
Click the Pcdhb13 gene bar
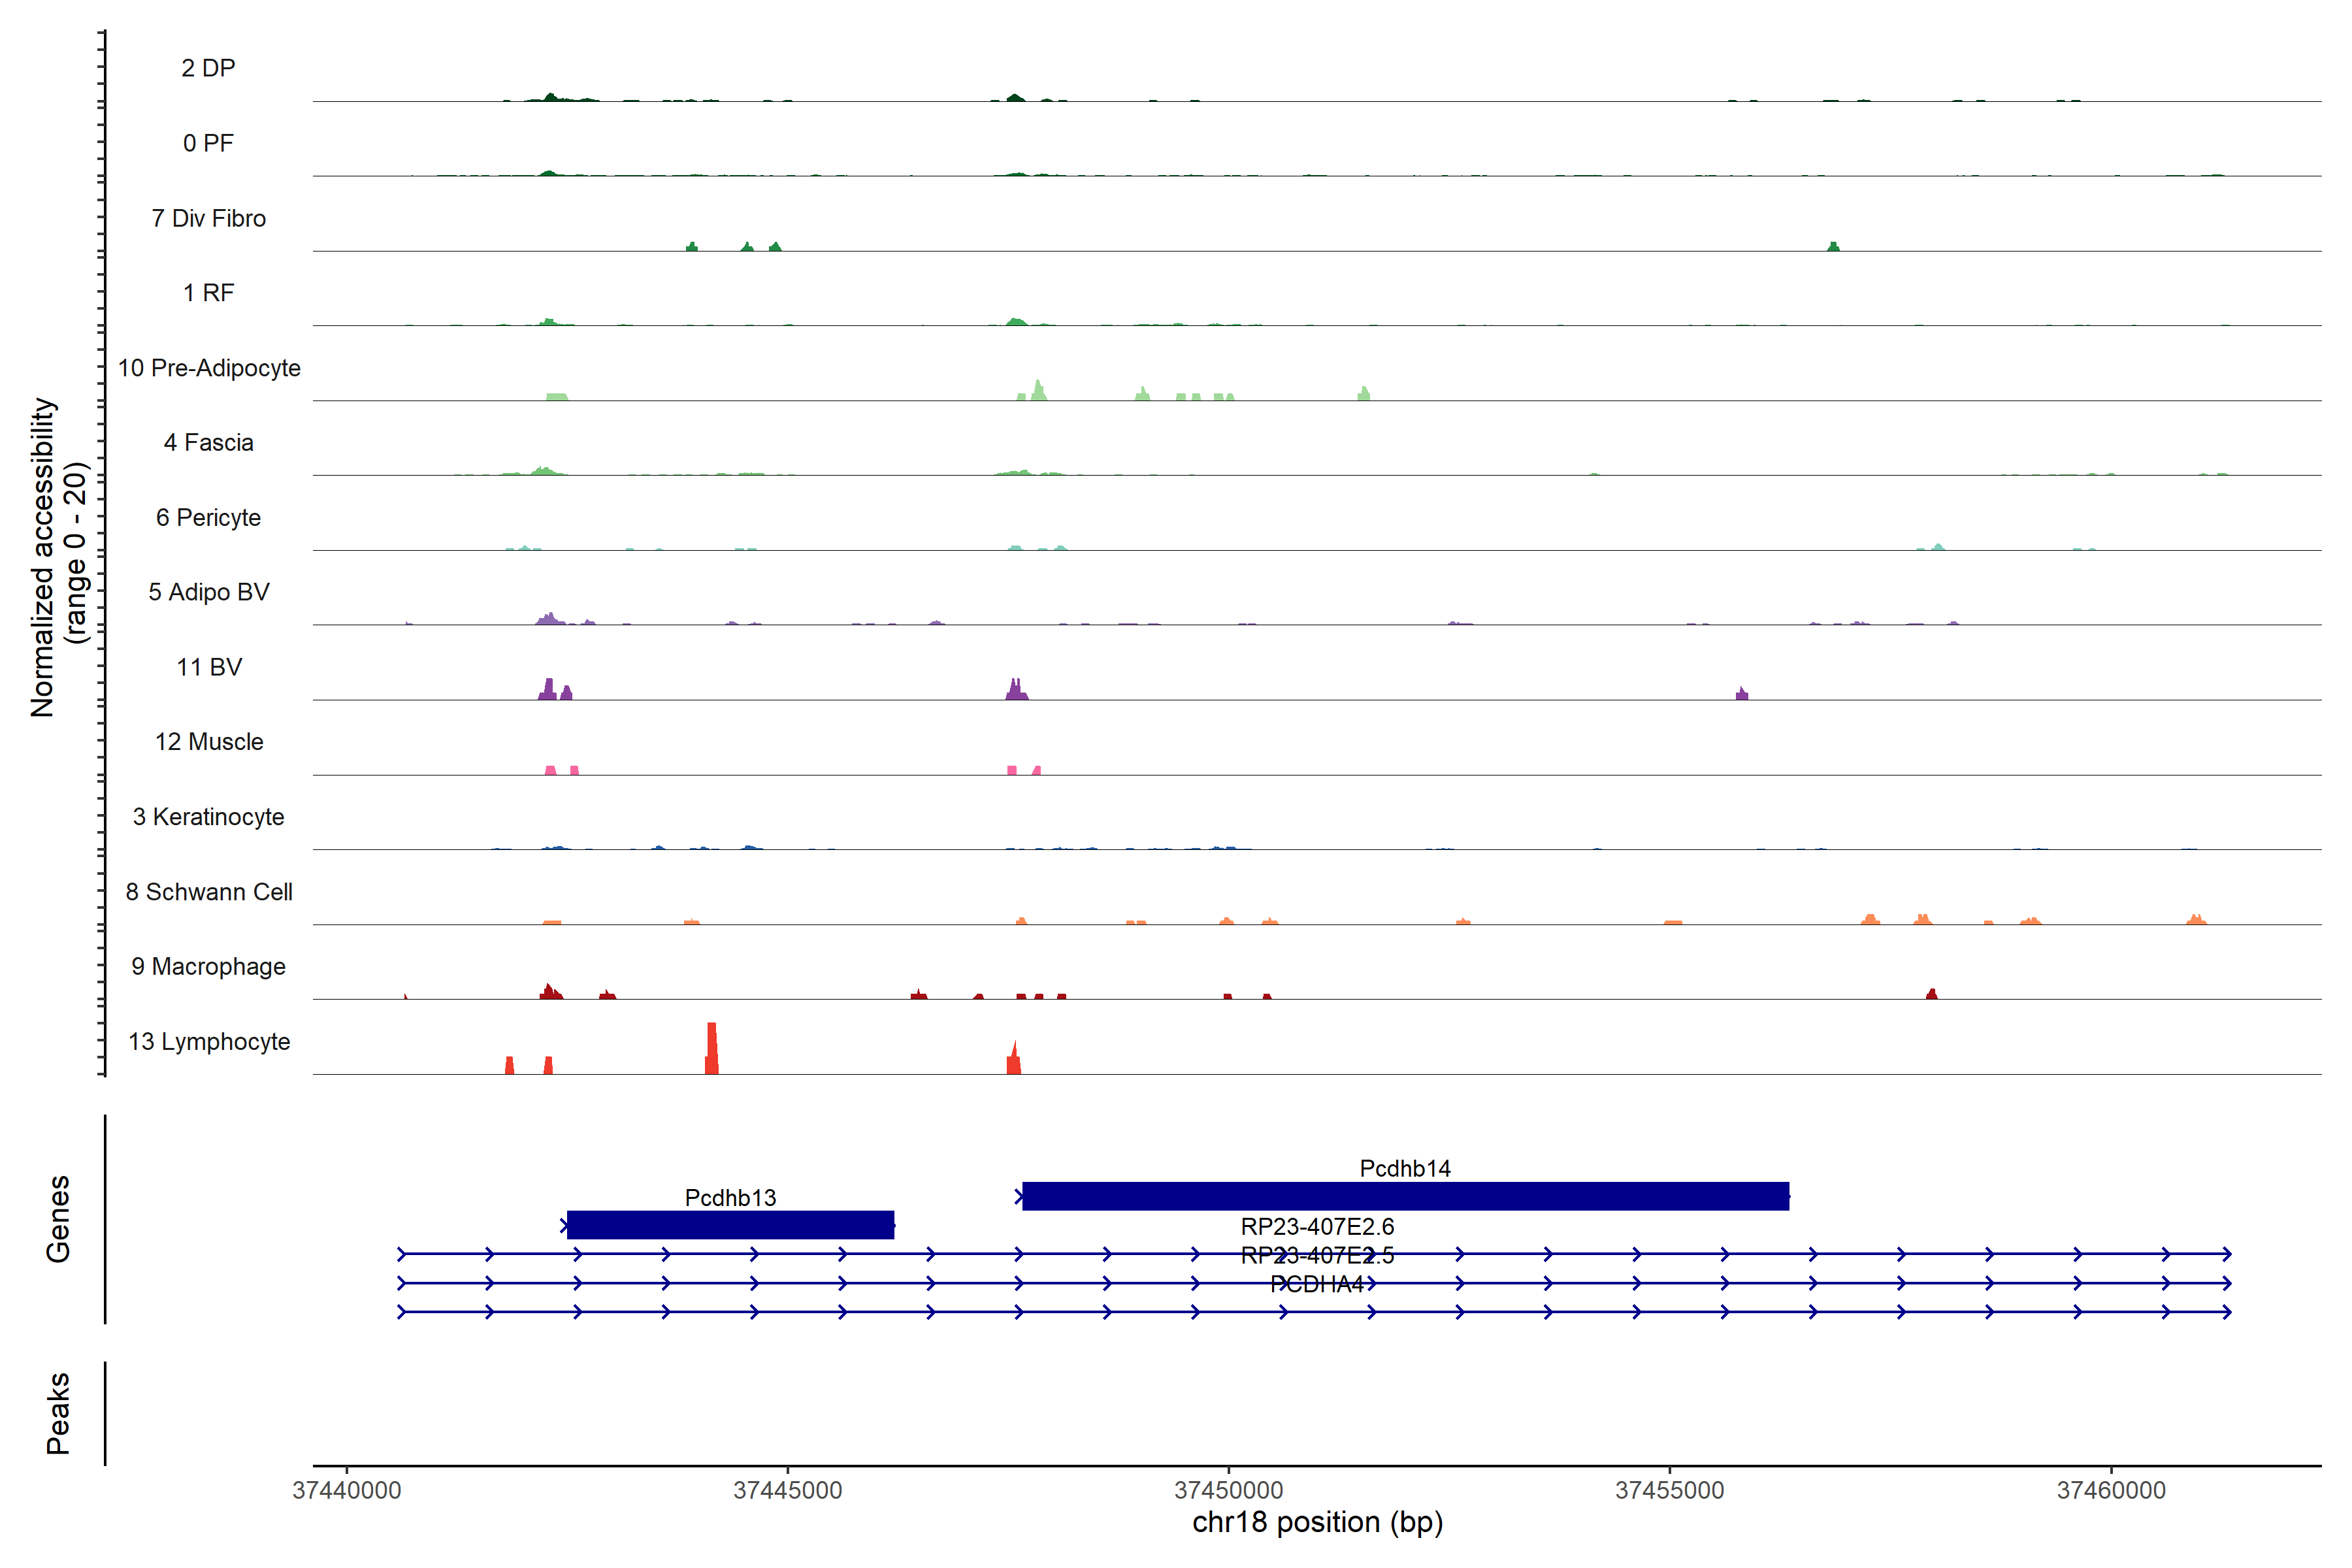[x=730, y=1225]
